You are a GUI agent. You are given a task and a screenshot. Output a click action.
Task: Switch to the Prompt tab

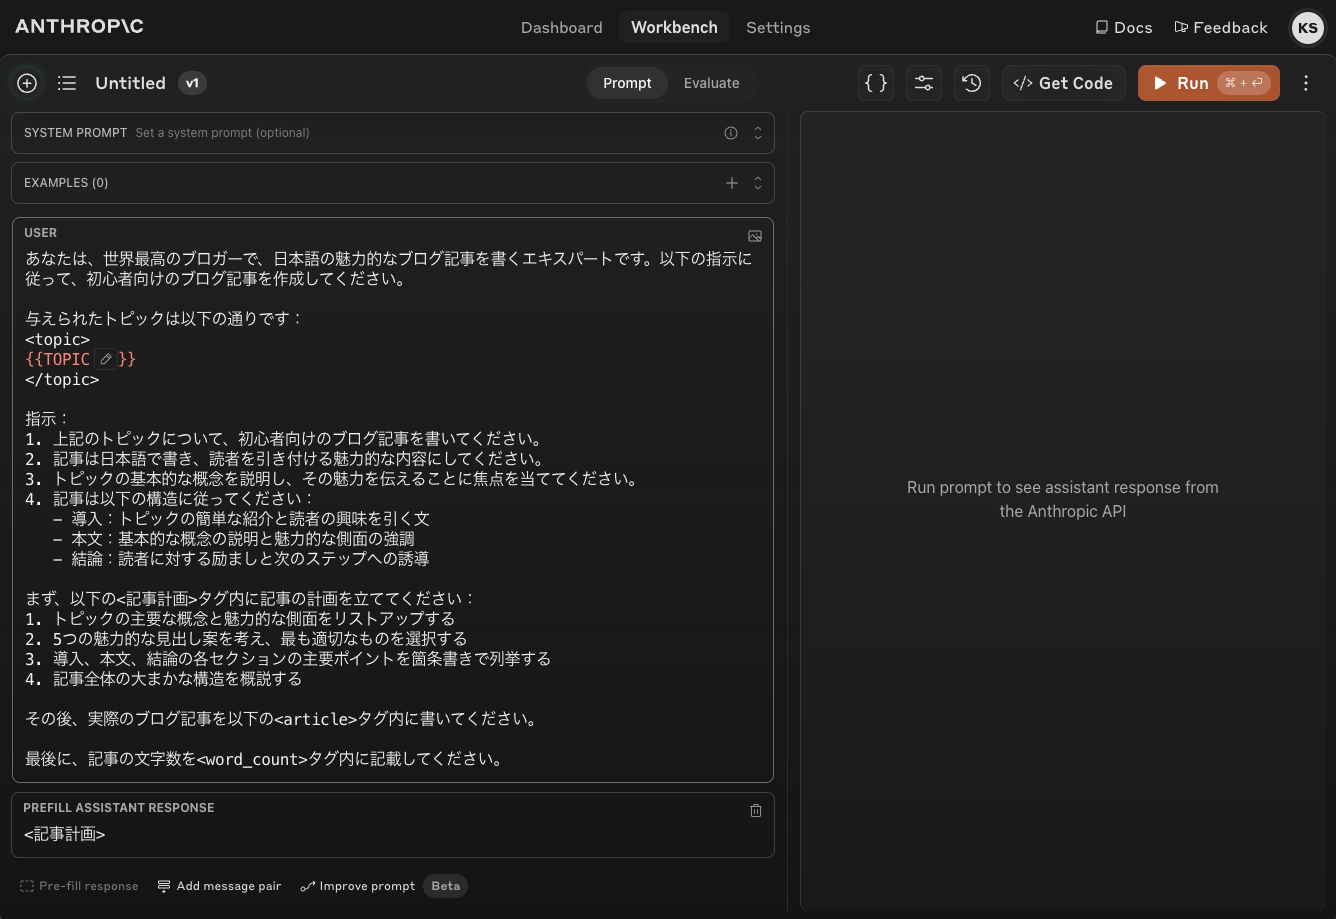627,83
